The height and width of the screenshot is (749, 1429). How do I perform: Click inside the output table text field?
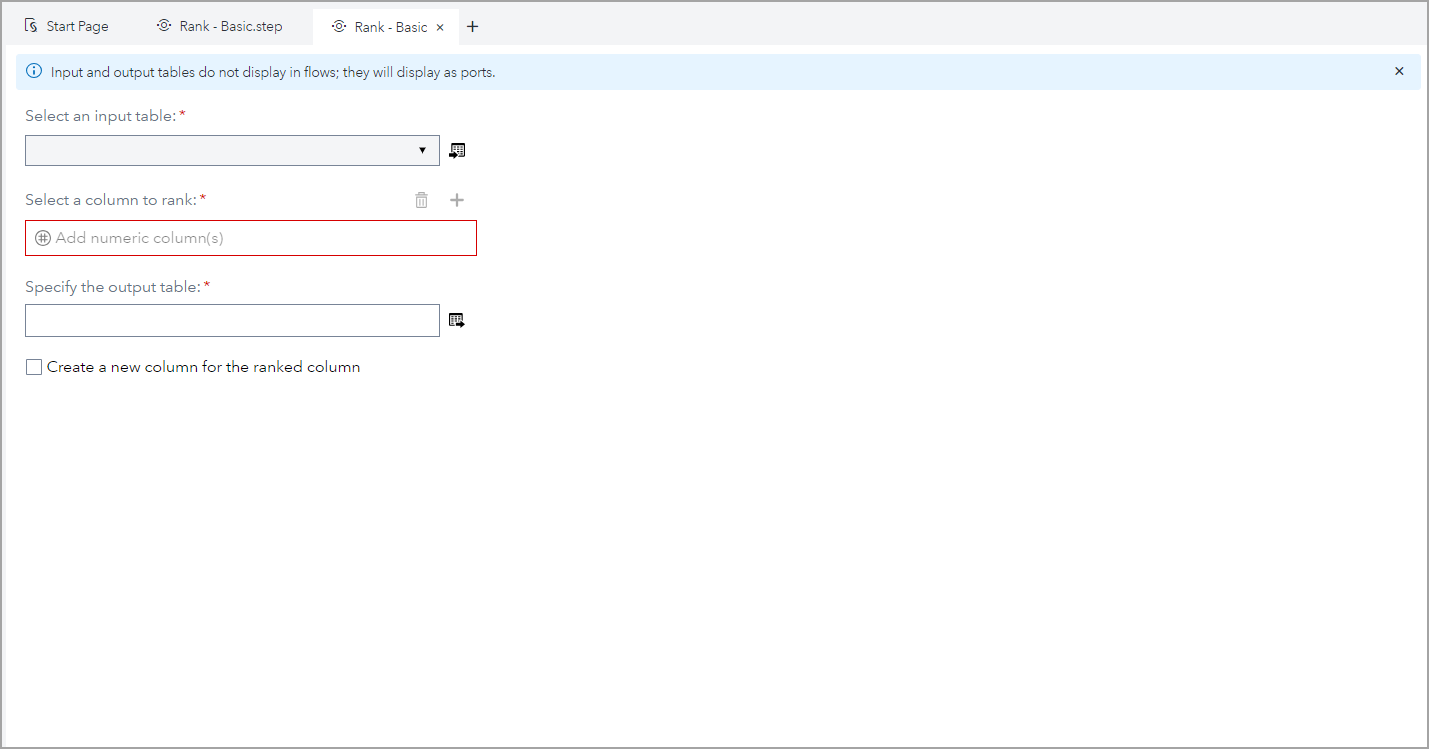(230, 320)
